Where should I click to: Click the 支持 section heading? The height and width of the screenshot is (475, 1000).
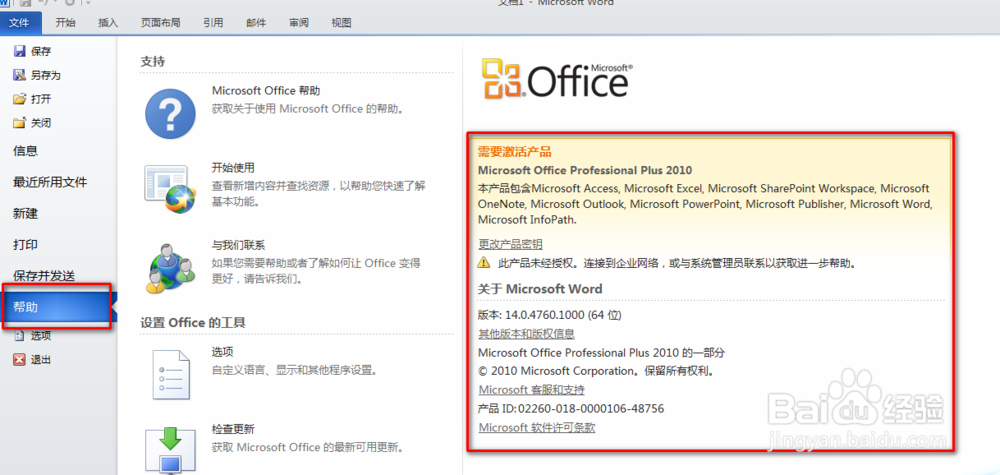pyautogui.click(x=152, y=62)
